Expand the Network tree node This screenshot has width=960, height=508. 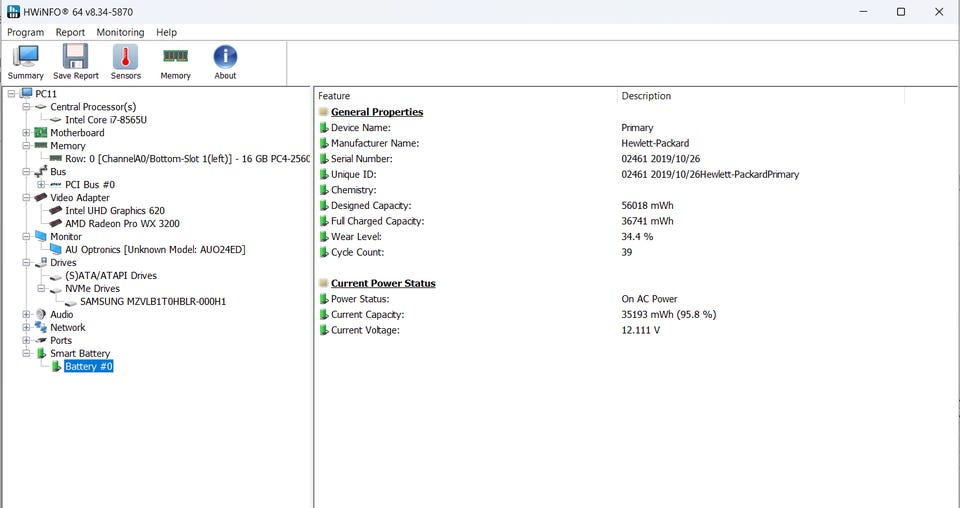click(x=26, y=327)
